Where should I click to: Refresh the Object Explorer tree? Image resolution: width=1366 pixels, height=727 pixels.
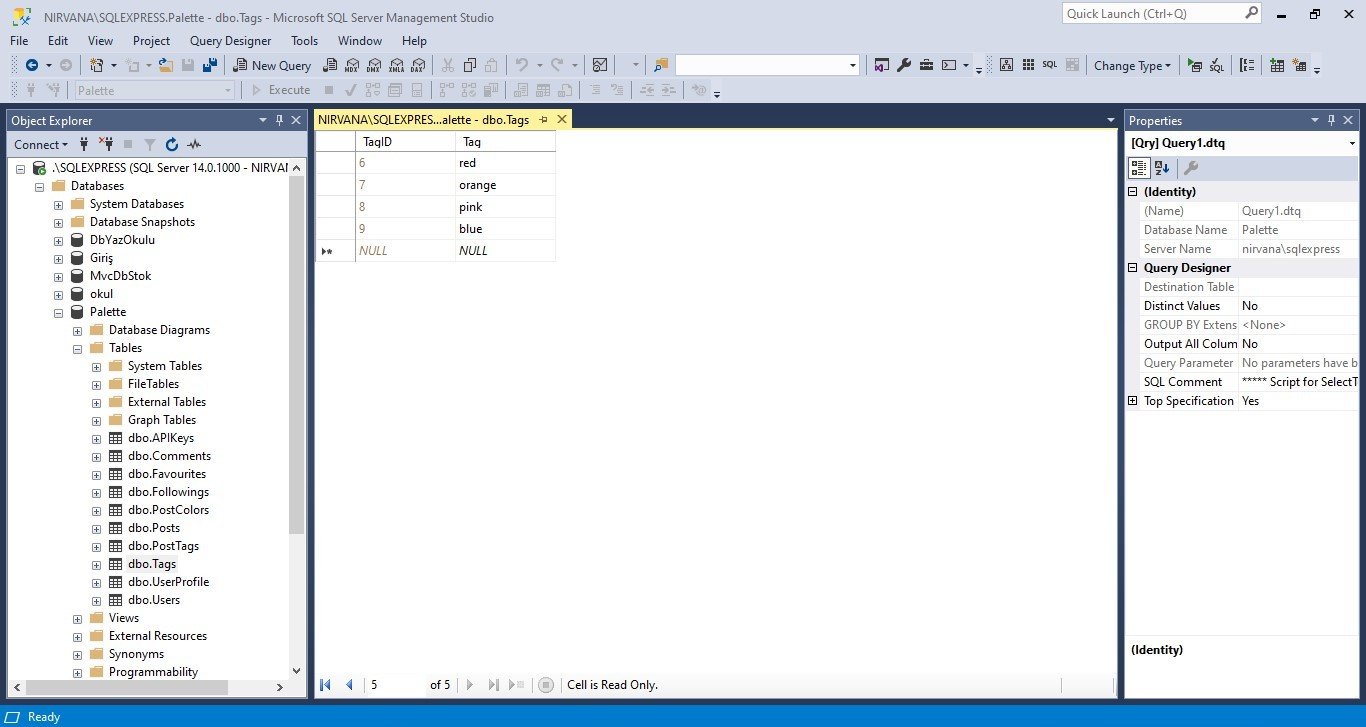click(172, 144)
